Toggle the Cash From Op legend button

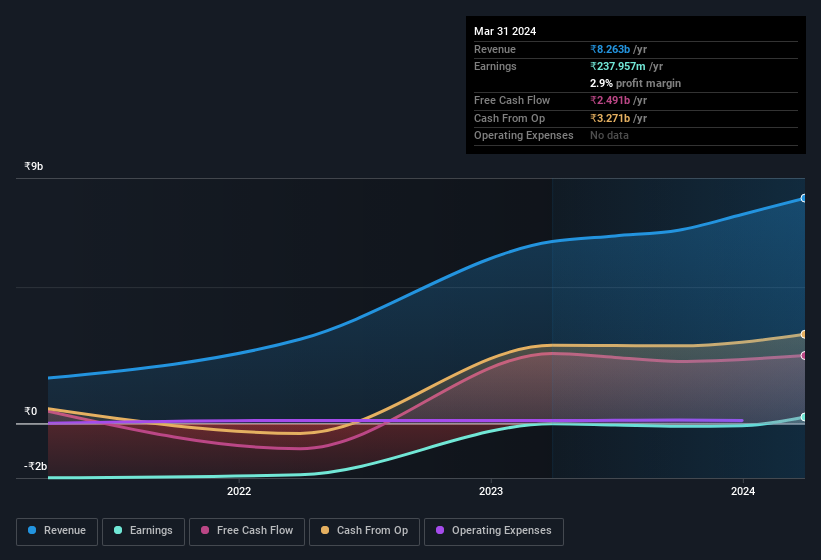pyautogui.click(x=364, y=531)
